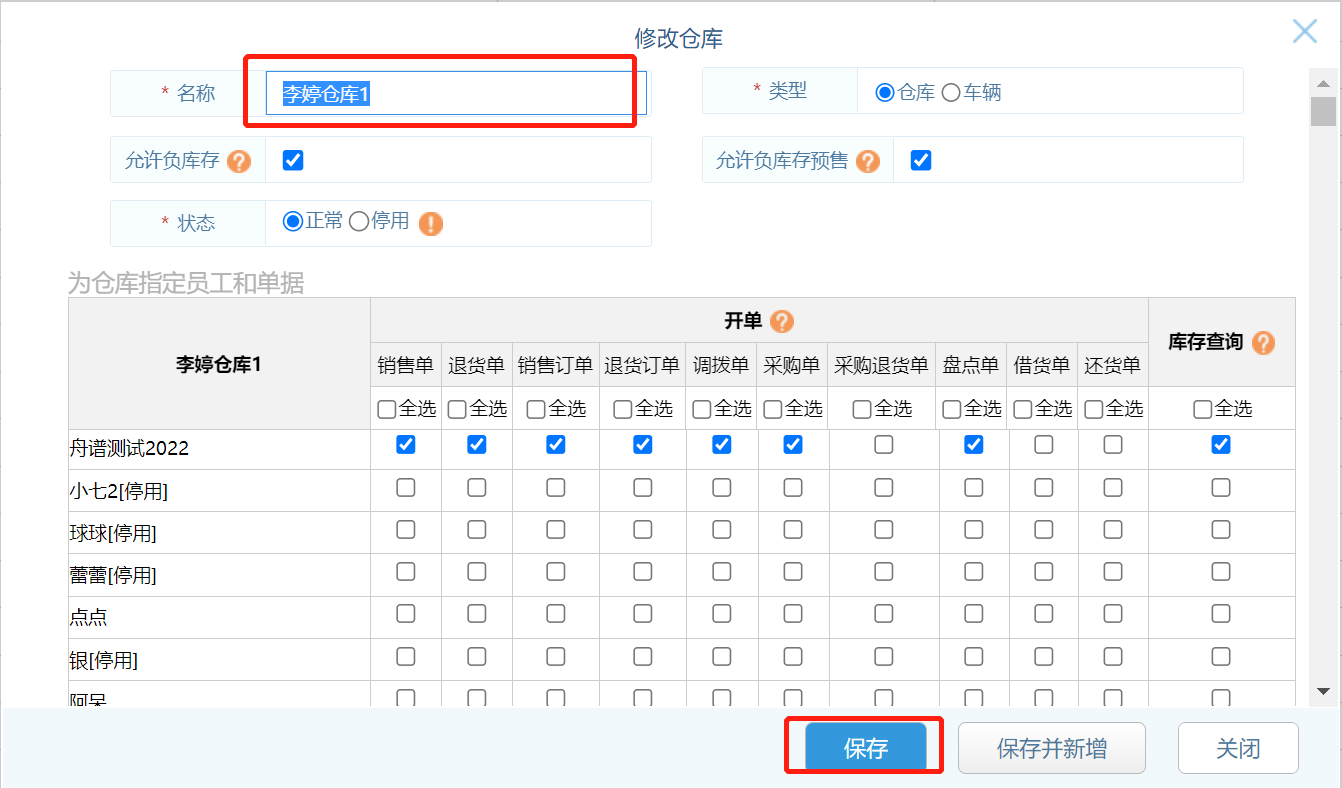The image size is (1342, 788).
Task: Click into the 名称 input field
Action: [x=457, y=93]
